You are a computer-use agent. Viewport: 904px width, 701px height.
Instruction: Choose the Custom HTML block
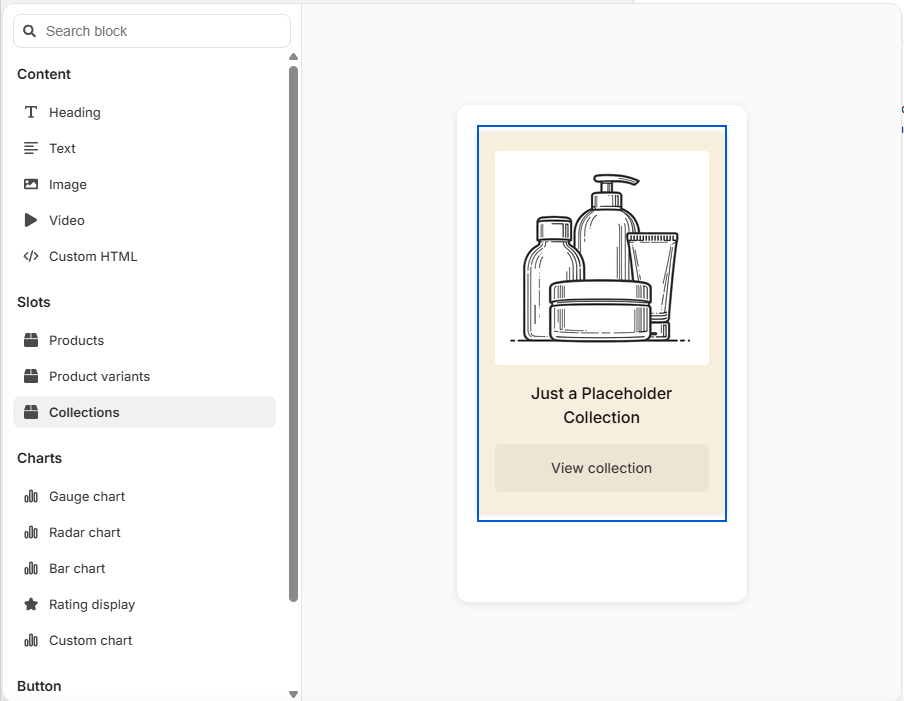coord(91,256)
